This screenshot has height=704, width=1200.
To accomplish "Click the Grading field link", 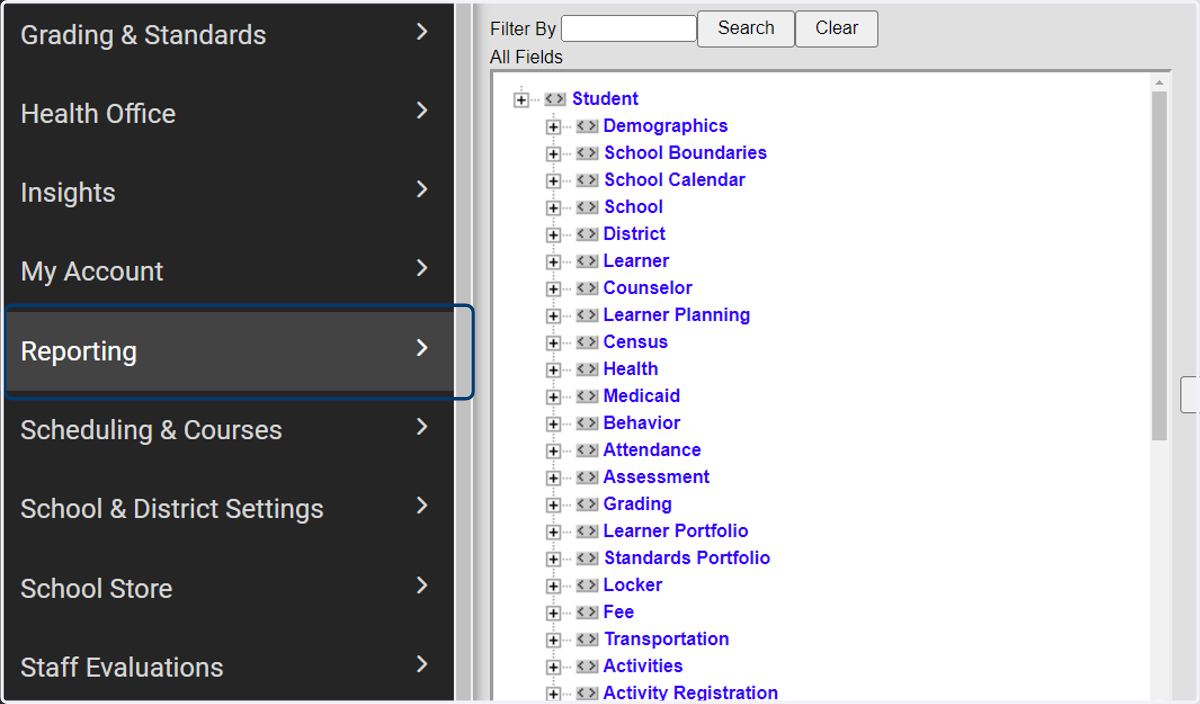I will tap(637, 504).
